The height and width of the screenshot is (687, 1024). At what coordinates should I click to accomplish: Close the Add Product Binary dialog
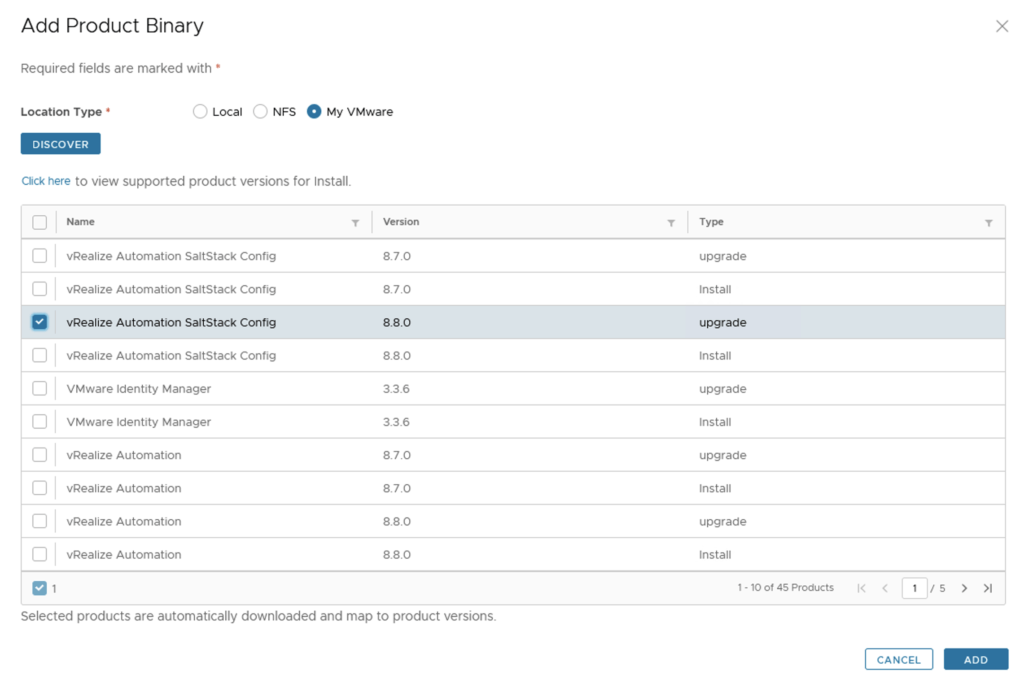tap(1001, 27)
